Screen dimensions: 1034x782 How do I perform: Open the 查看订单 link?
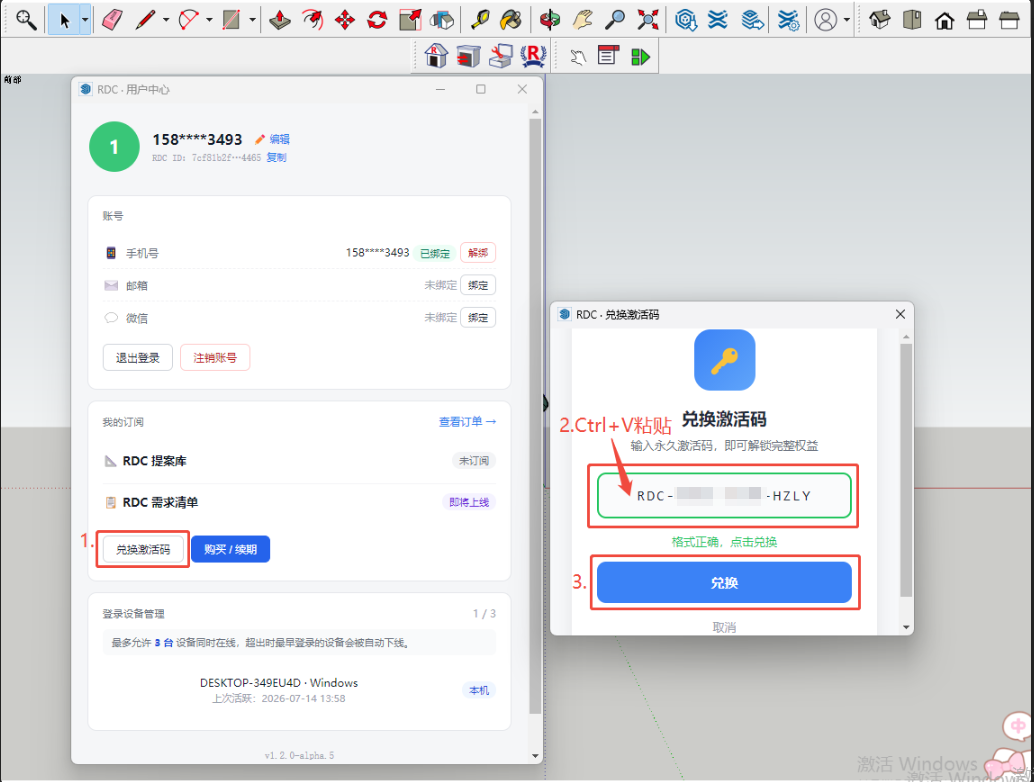coord(468,422)
